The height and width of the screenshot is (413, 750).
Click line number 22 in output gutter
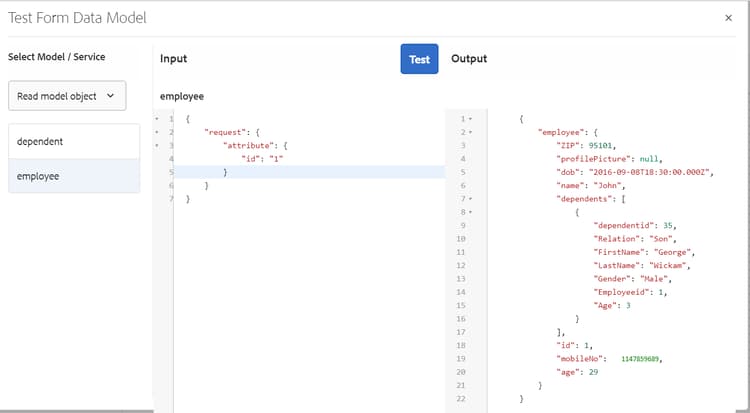459,398
